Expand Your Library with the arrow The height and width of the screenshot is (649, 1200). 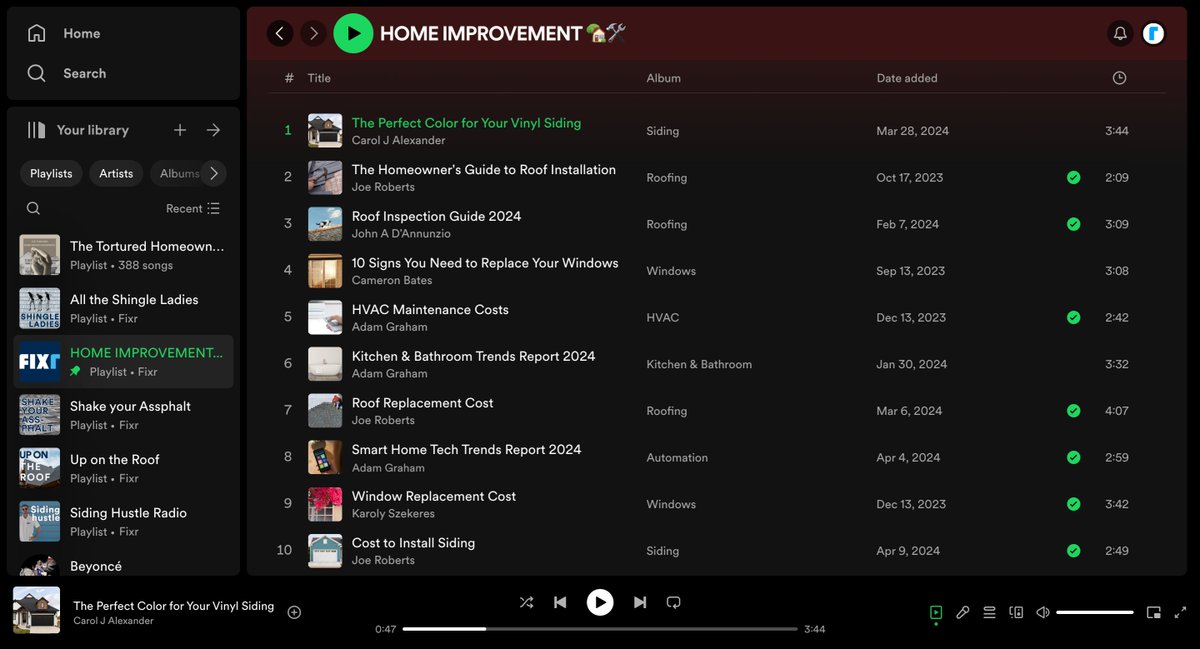[213, 129]
